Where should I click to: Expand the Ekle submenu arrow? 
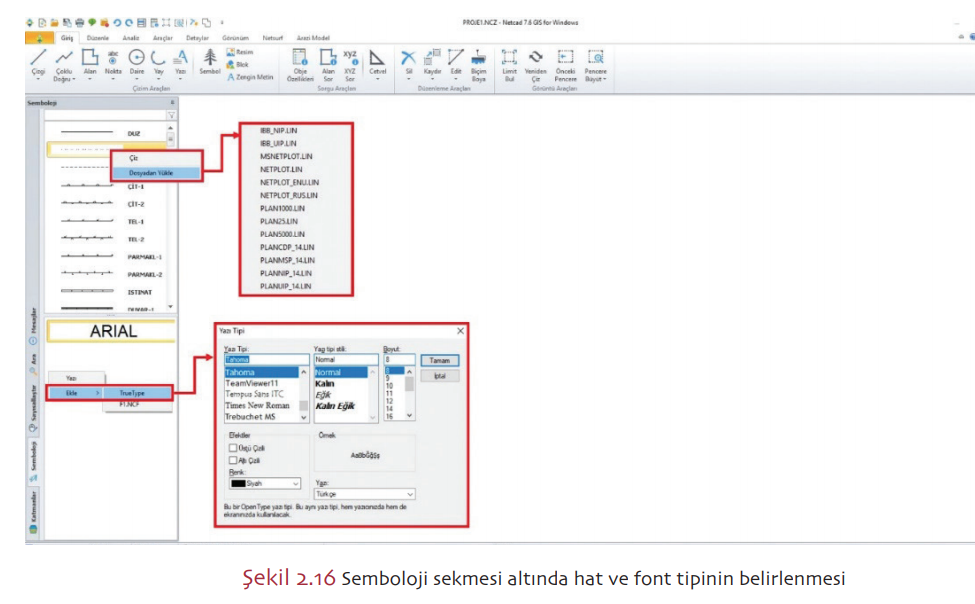coord(98,393)
